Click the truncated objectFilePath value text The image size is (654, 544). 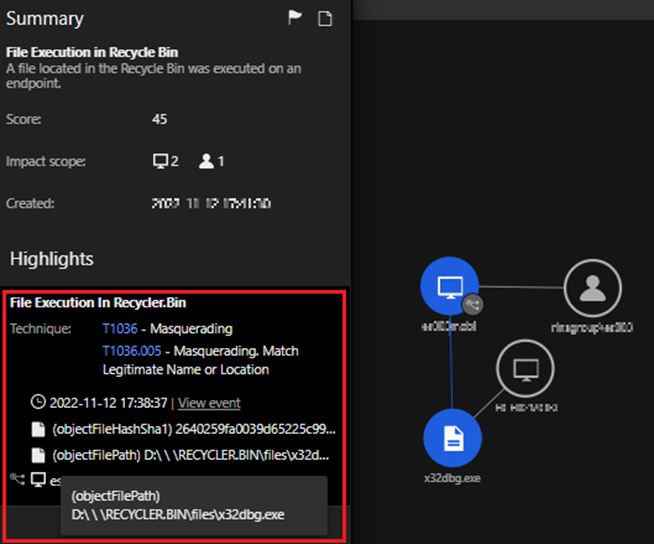(193, 455)
